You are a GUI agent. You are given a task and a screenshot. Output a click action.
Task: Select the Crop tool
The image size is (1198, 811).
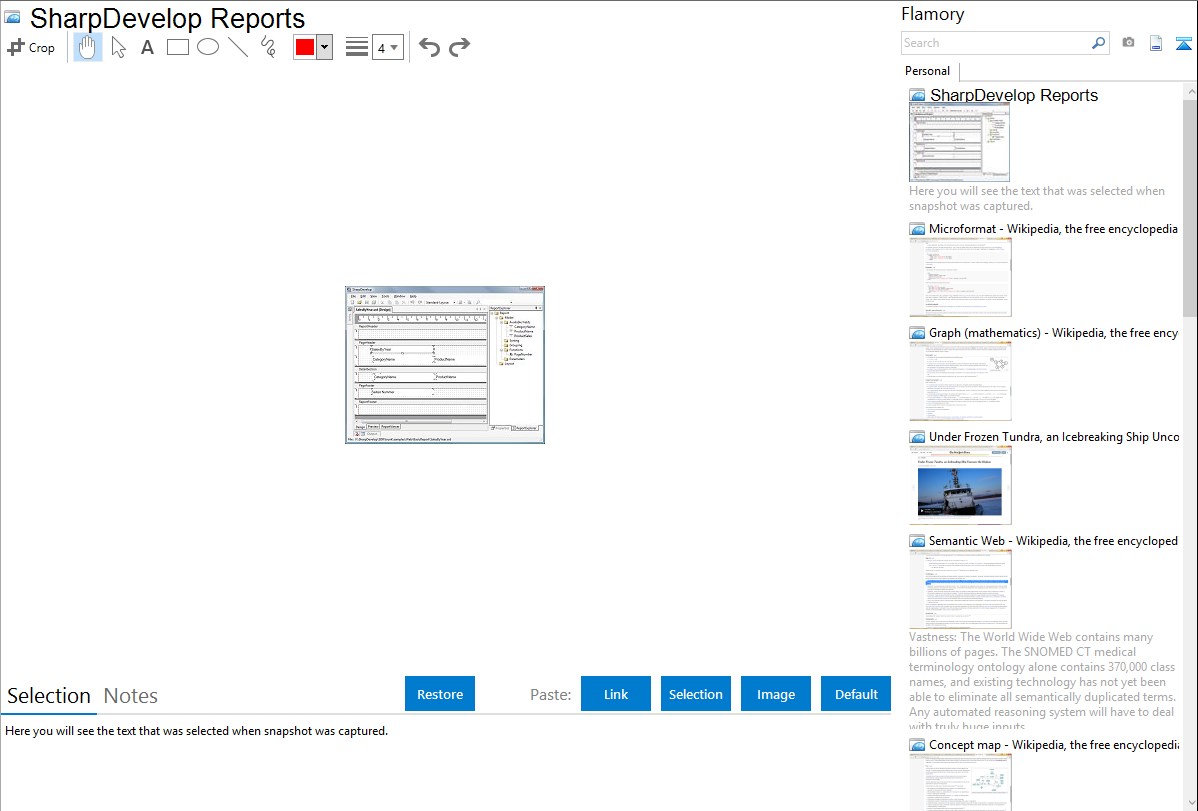tap(31, 47)
